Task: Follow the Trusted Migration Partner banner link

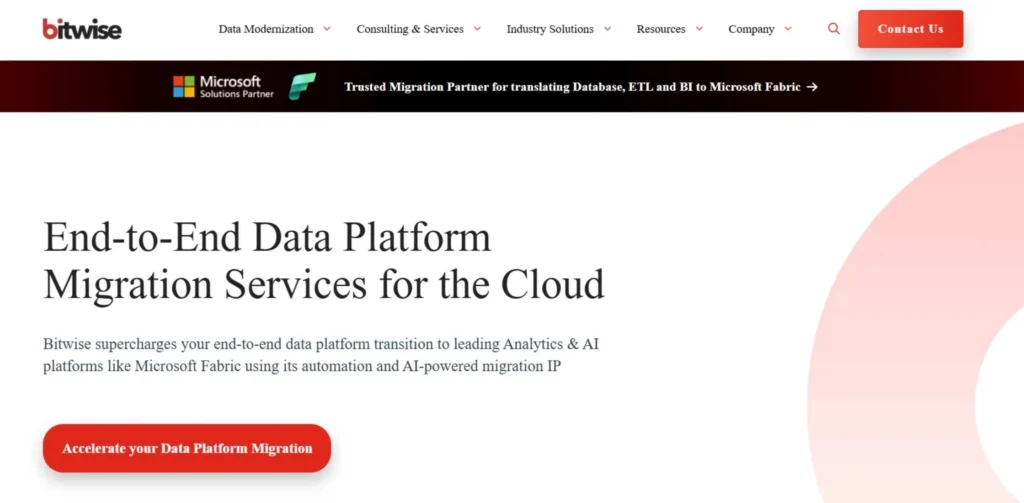Action: pos(572,87)
